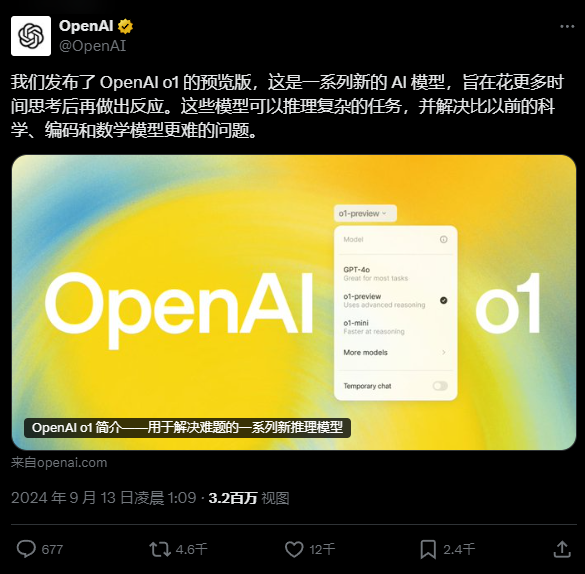Click the share upload icon
Screen dimensions: 585x574
[562, 549]
